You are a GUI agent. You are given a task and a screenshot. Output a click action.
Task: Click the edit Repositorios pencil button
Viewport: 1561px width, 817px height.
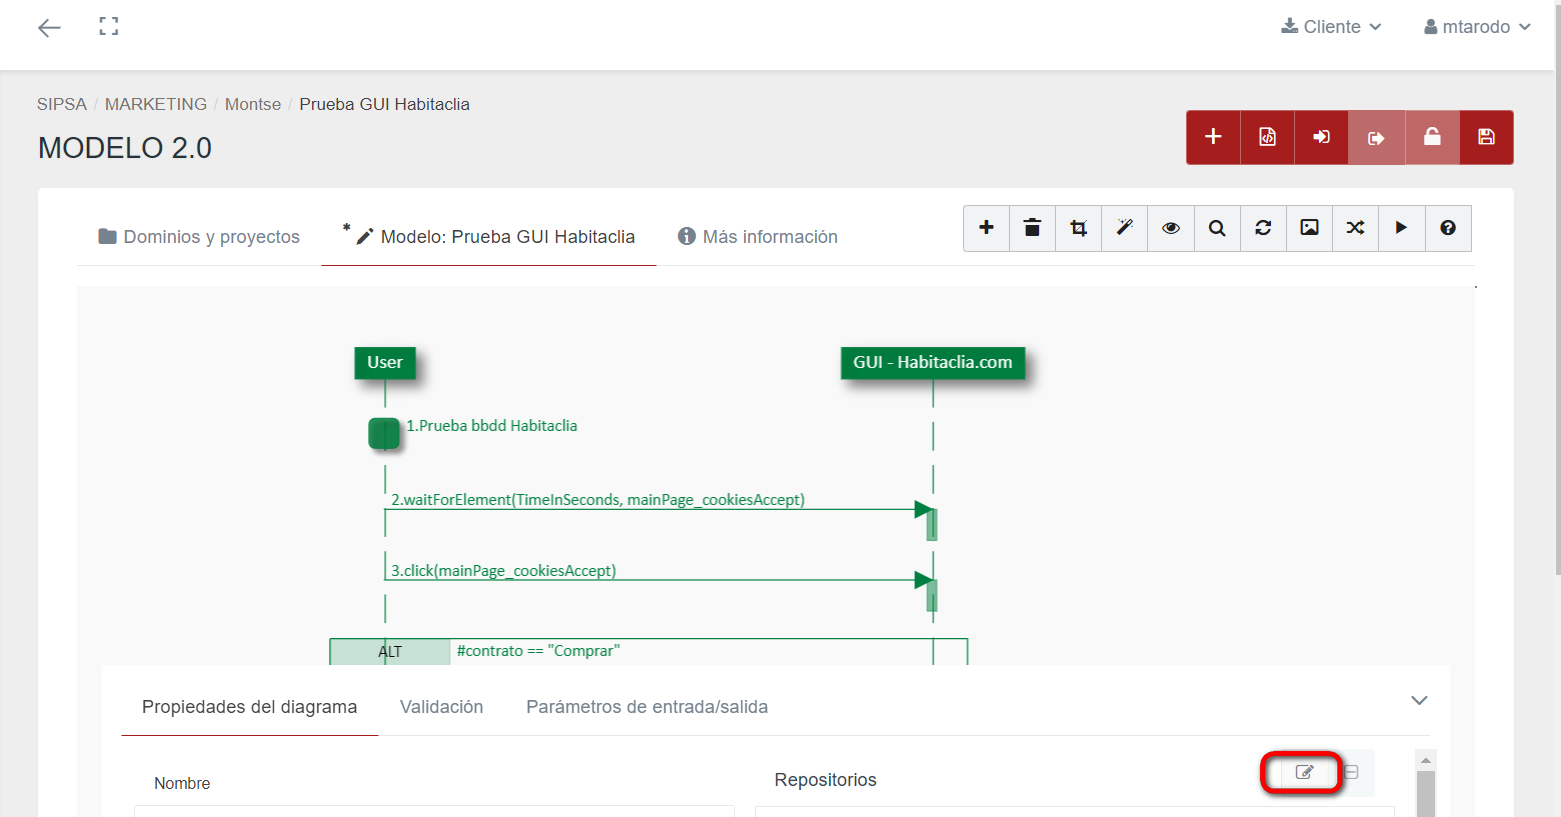1303,772
